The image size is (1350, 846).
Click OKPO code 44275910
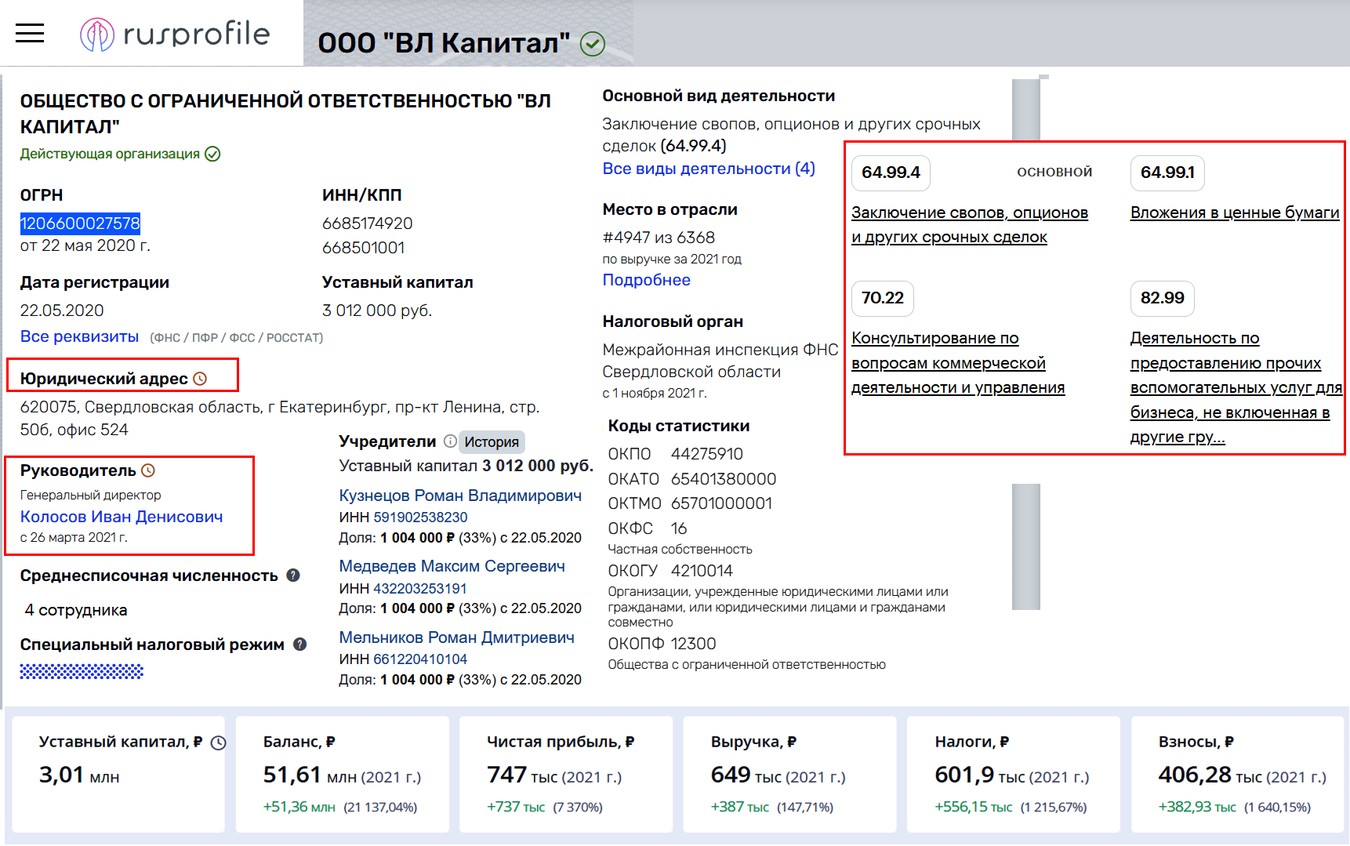click(707, 454)
